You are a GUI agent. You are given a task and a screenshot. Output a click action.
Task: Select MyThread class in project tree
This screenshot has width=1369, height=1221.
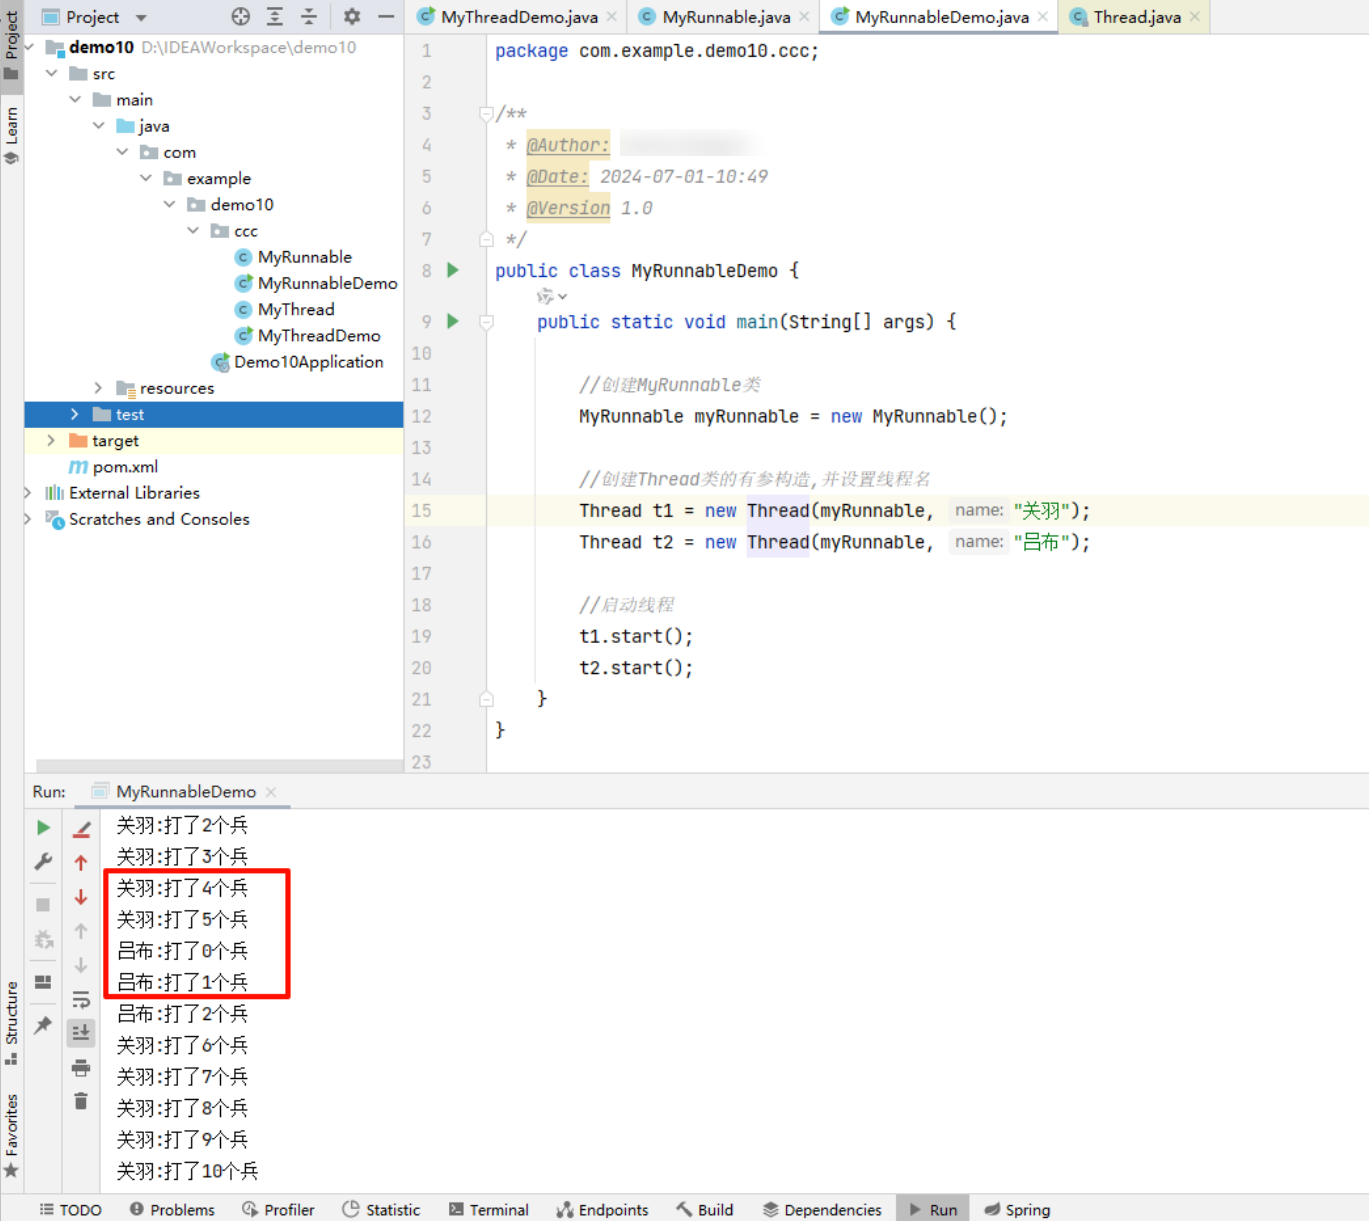[296, 309]
